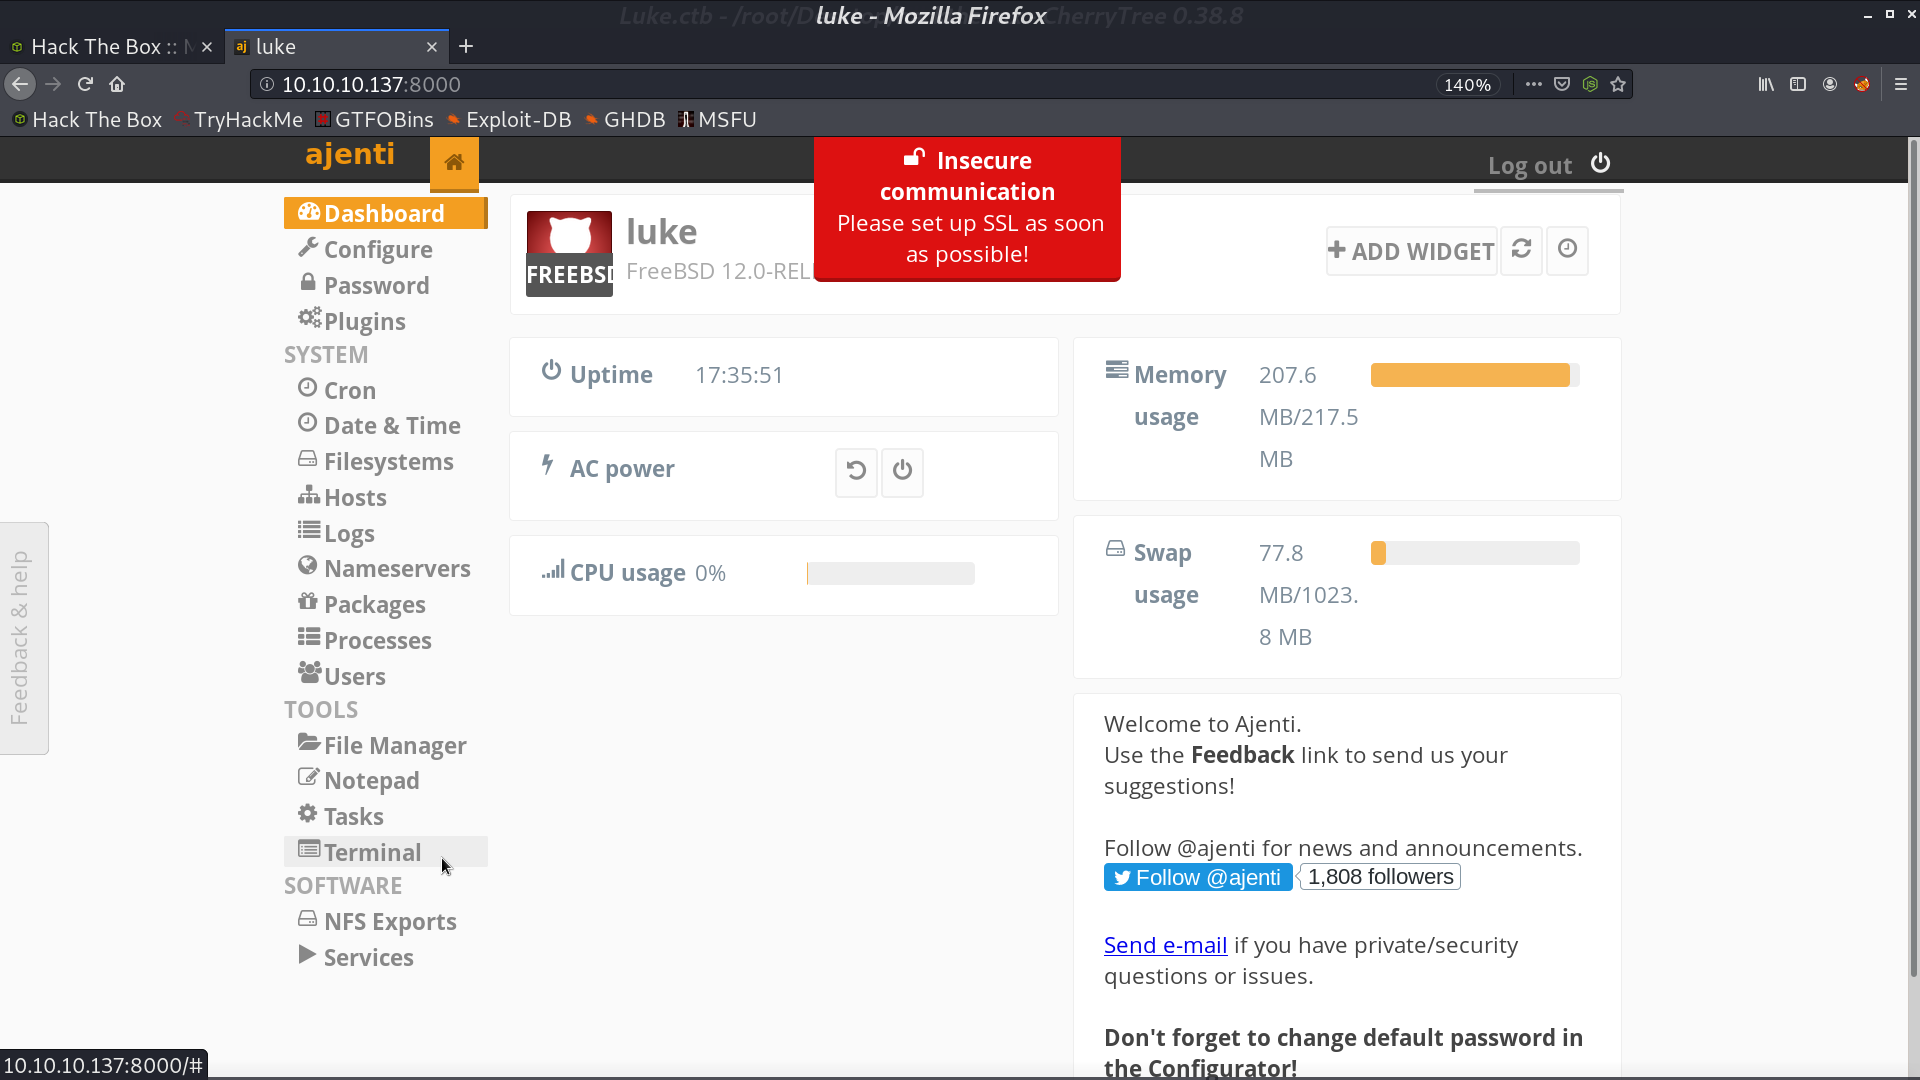Click the Pocket save icon
The width and height of the screenshot is (1920, 1080).
click(1562, 85)
